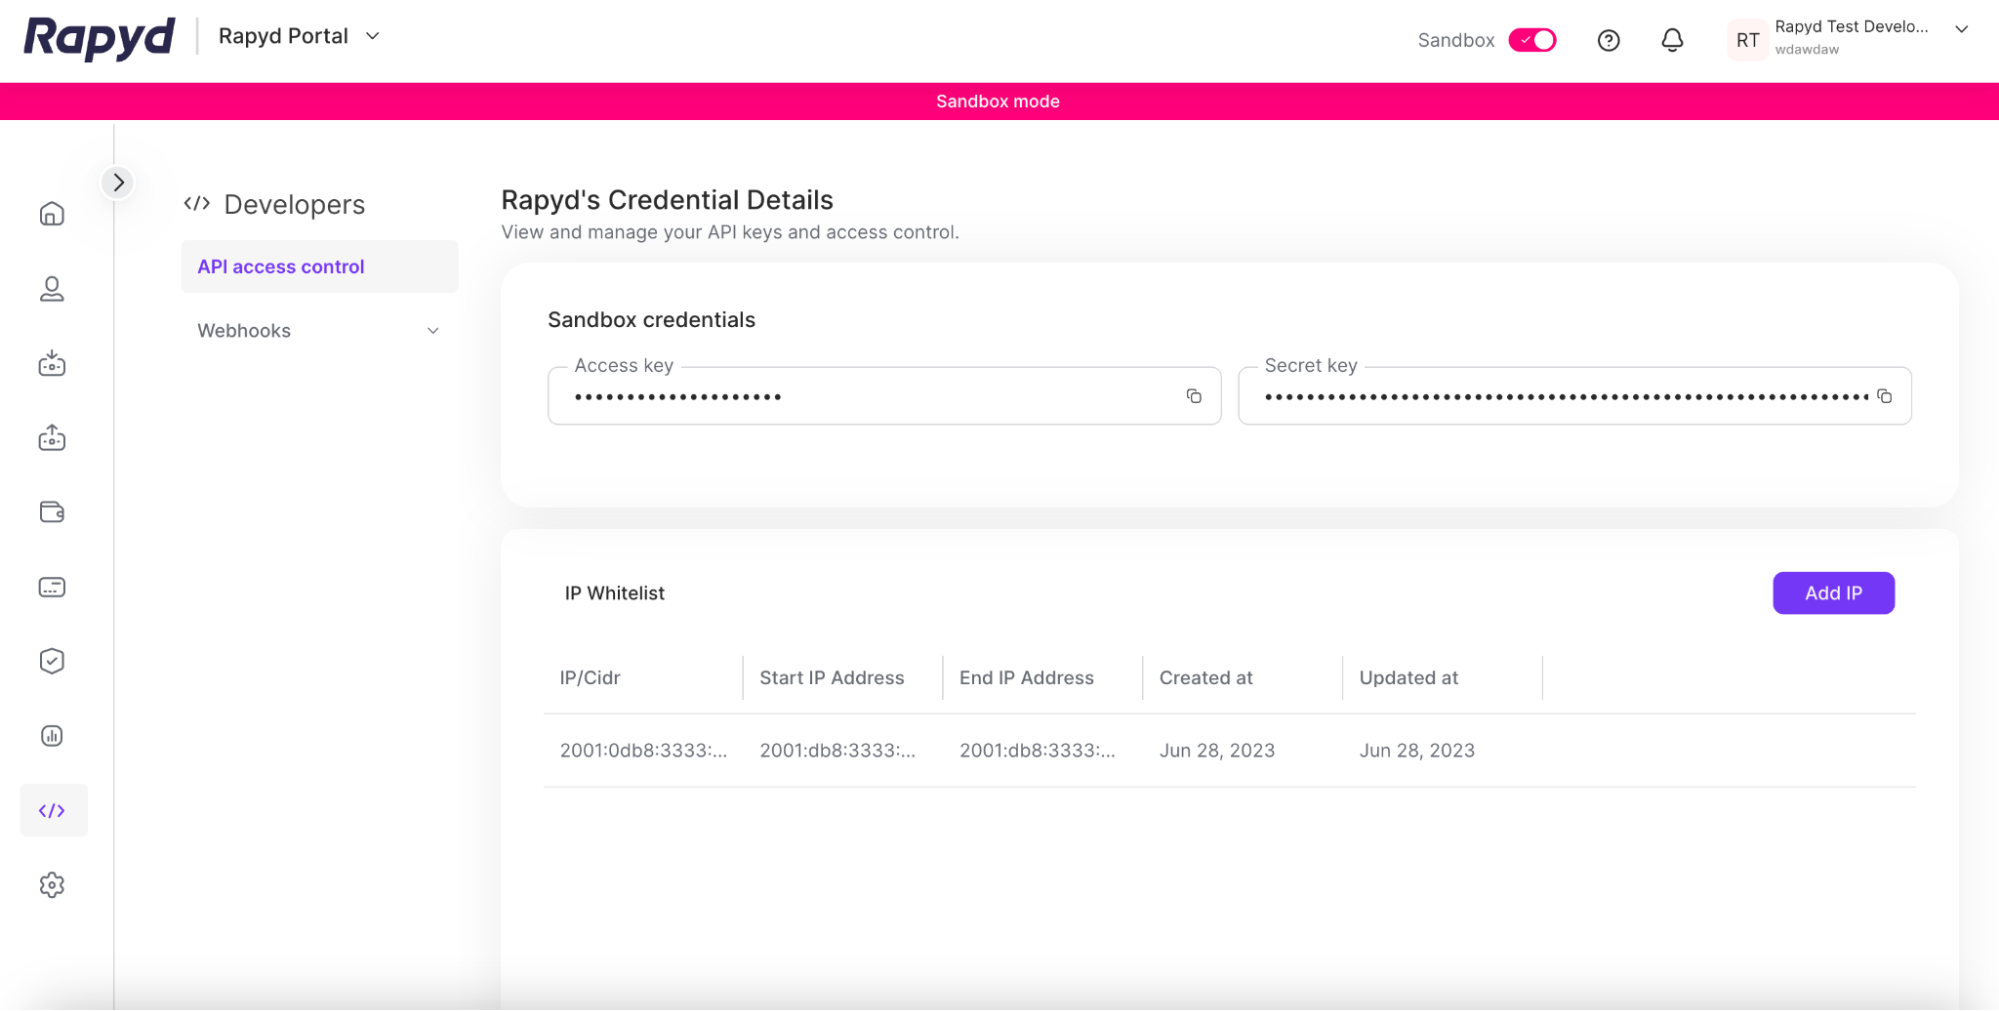Click the help question mark icon
Viewport: 1999px width, 1011px height.
[x=1608, y=40]
